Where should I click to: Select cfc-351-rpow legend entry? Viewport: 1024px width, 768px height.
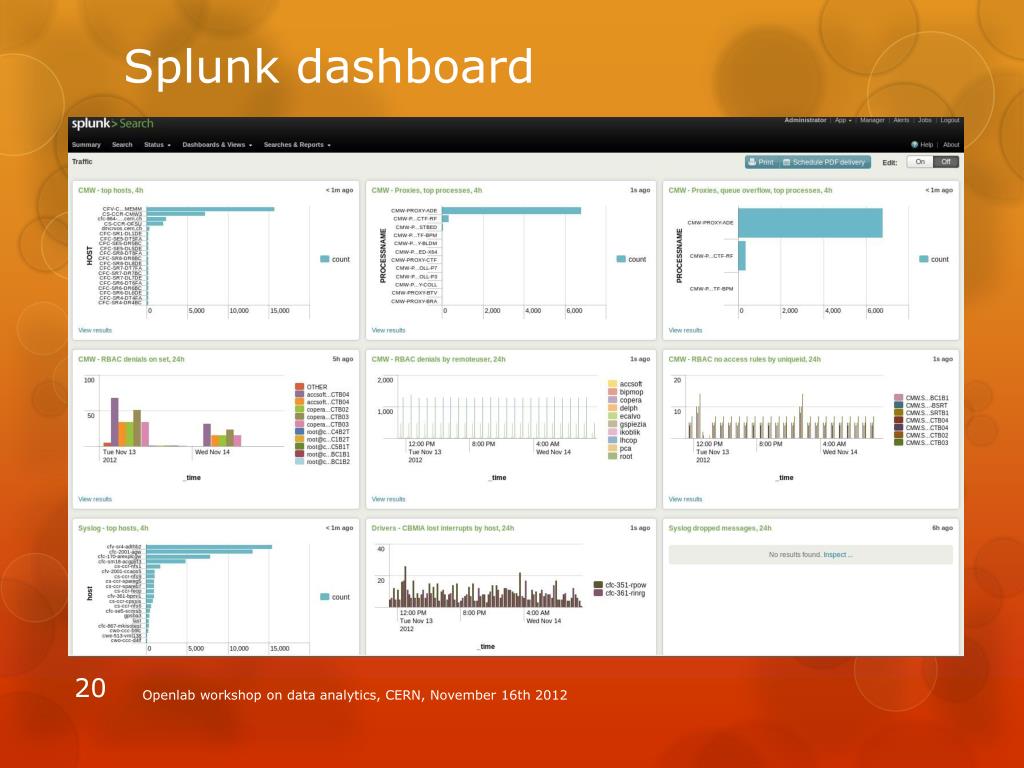(x=620, y=585)
